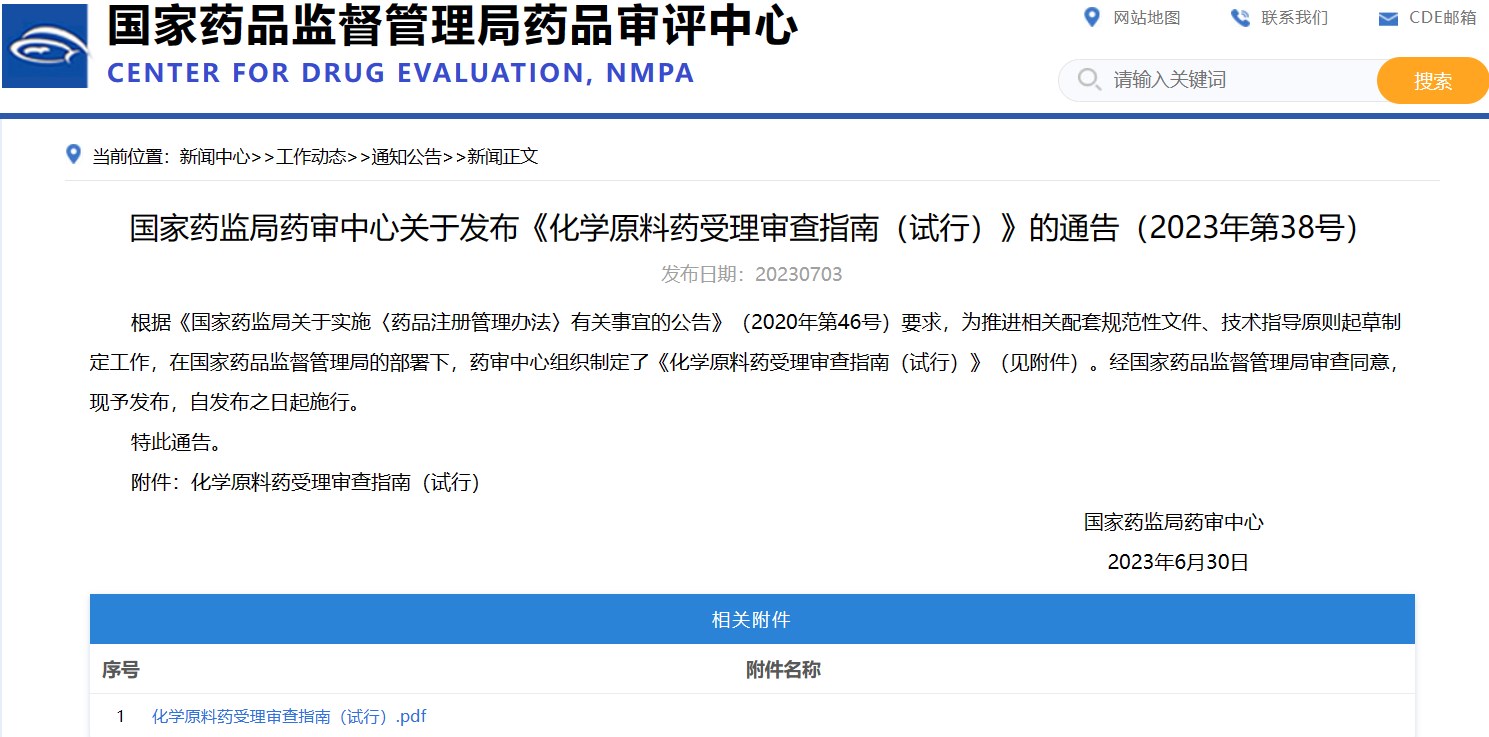Go to 新闻中心 in the breadcrumb
Image resolution: width=1489 pixels, height=737 pixels.
point(215,156)
